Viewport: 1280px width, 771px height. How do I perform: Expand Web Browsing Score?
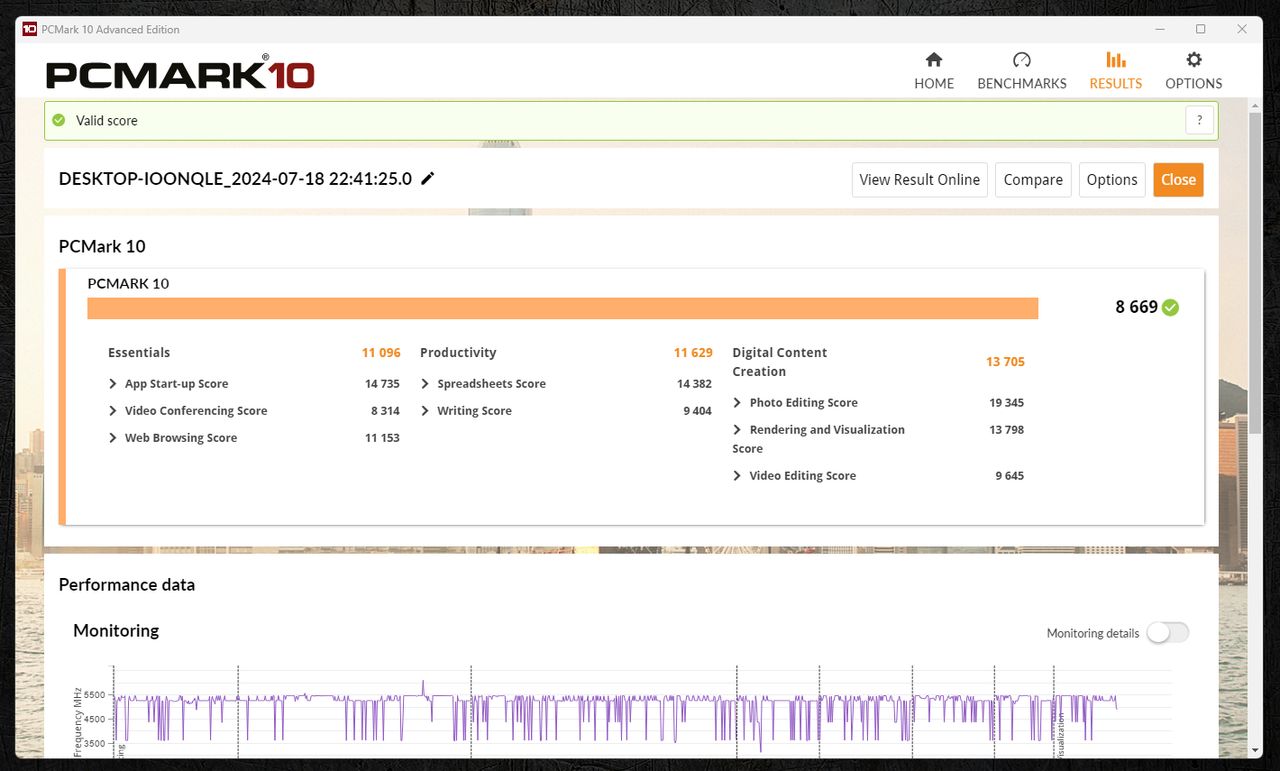tap(113, 438)
